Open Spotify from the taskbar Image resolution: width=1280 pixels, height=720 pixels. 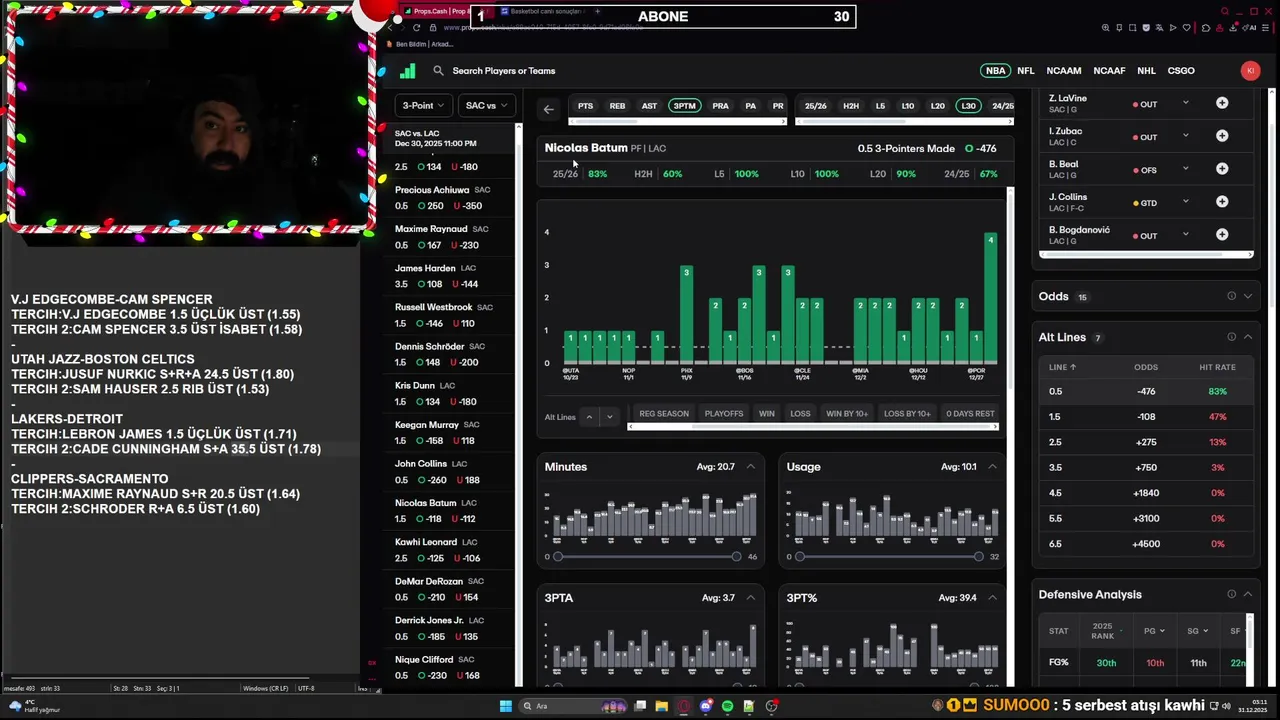(727, 706)
